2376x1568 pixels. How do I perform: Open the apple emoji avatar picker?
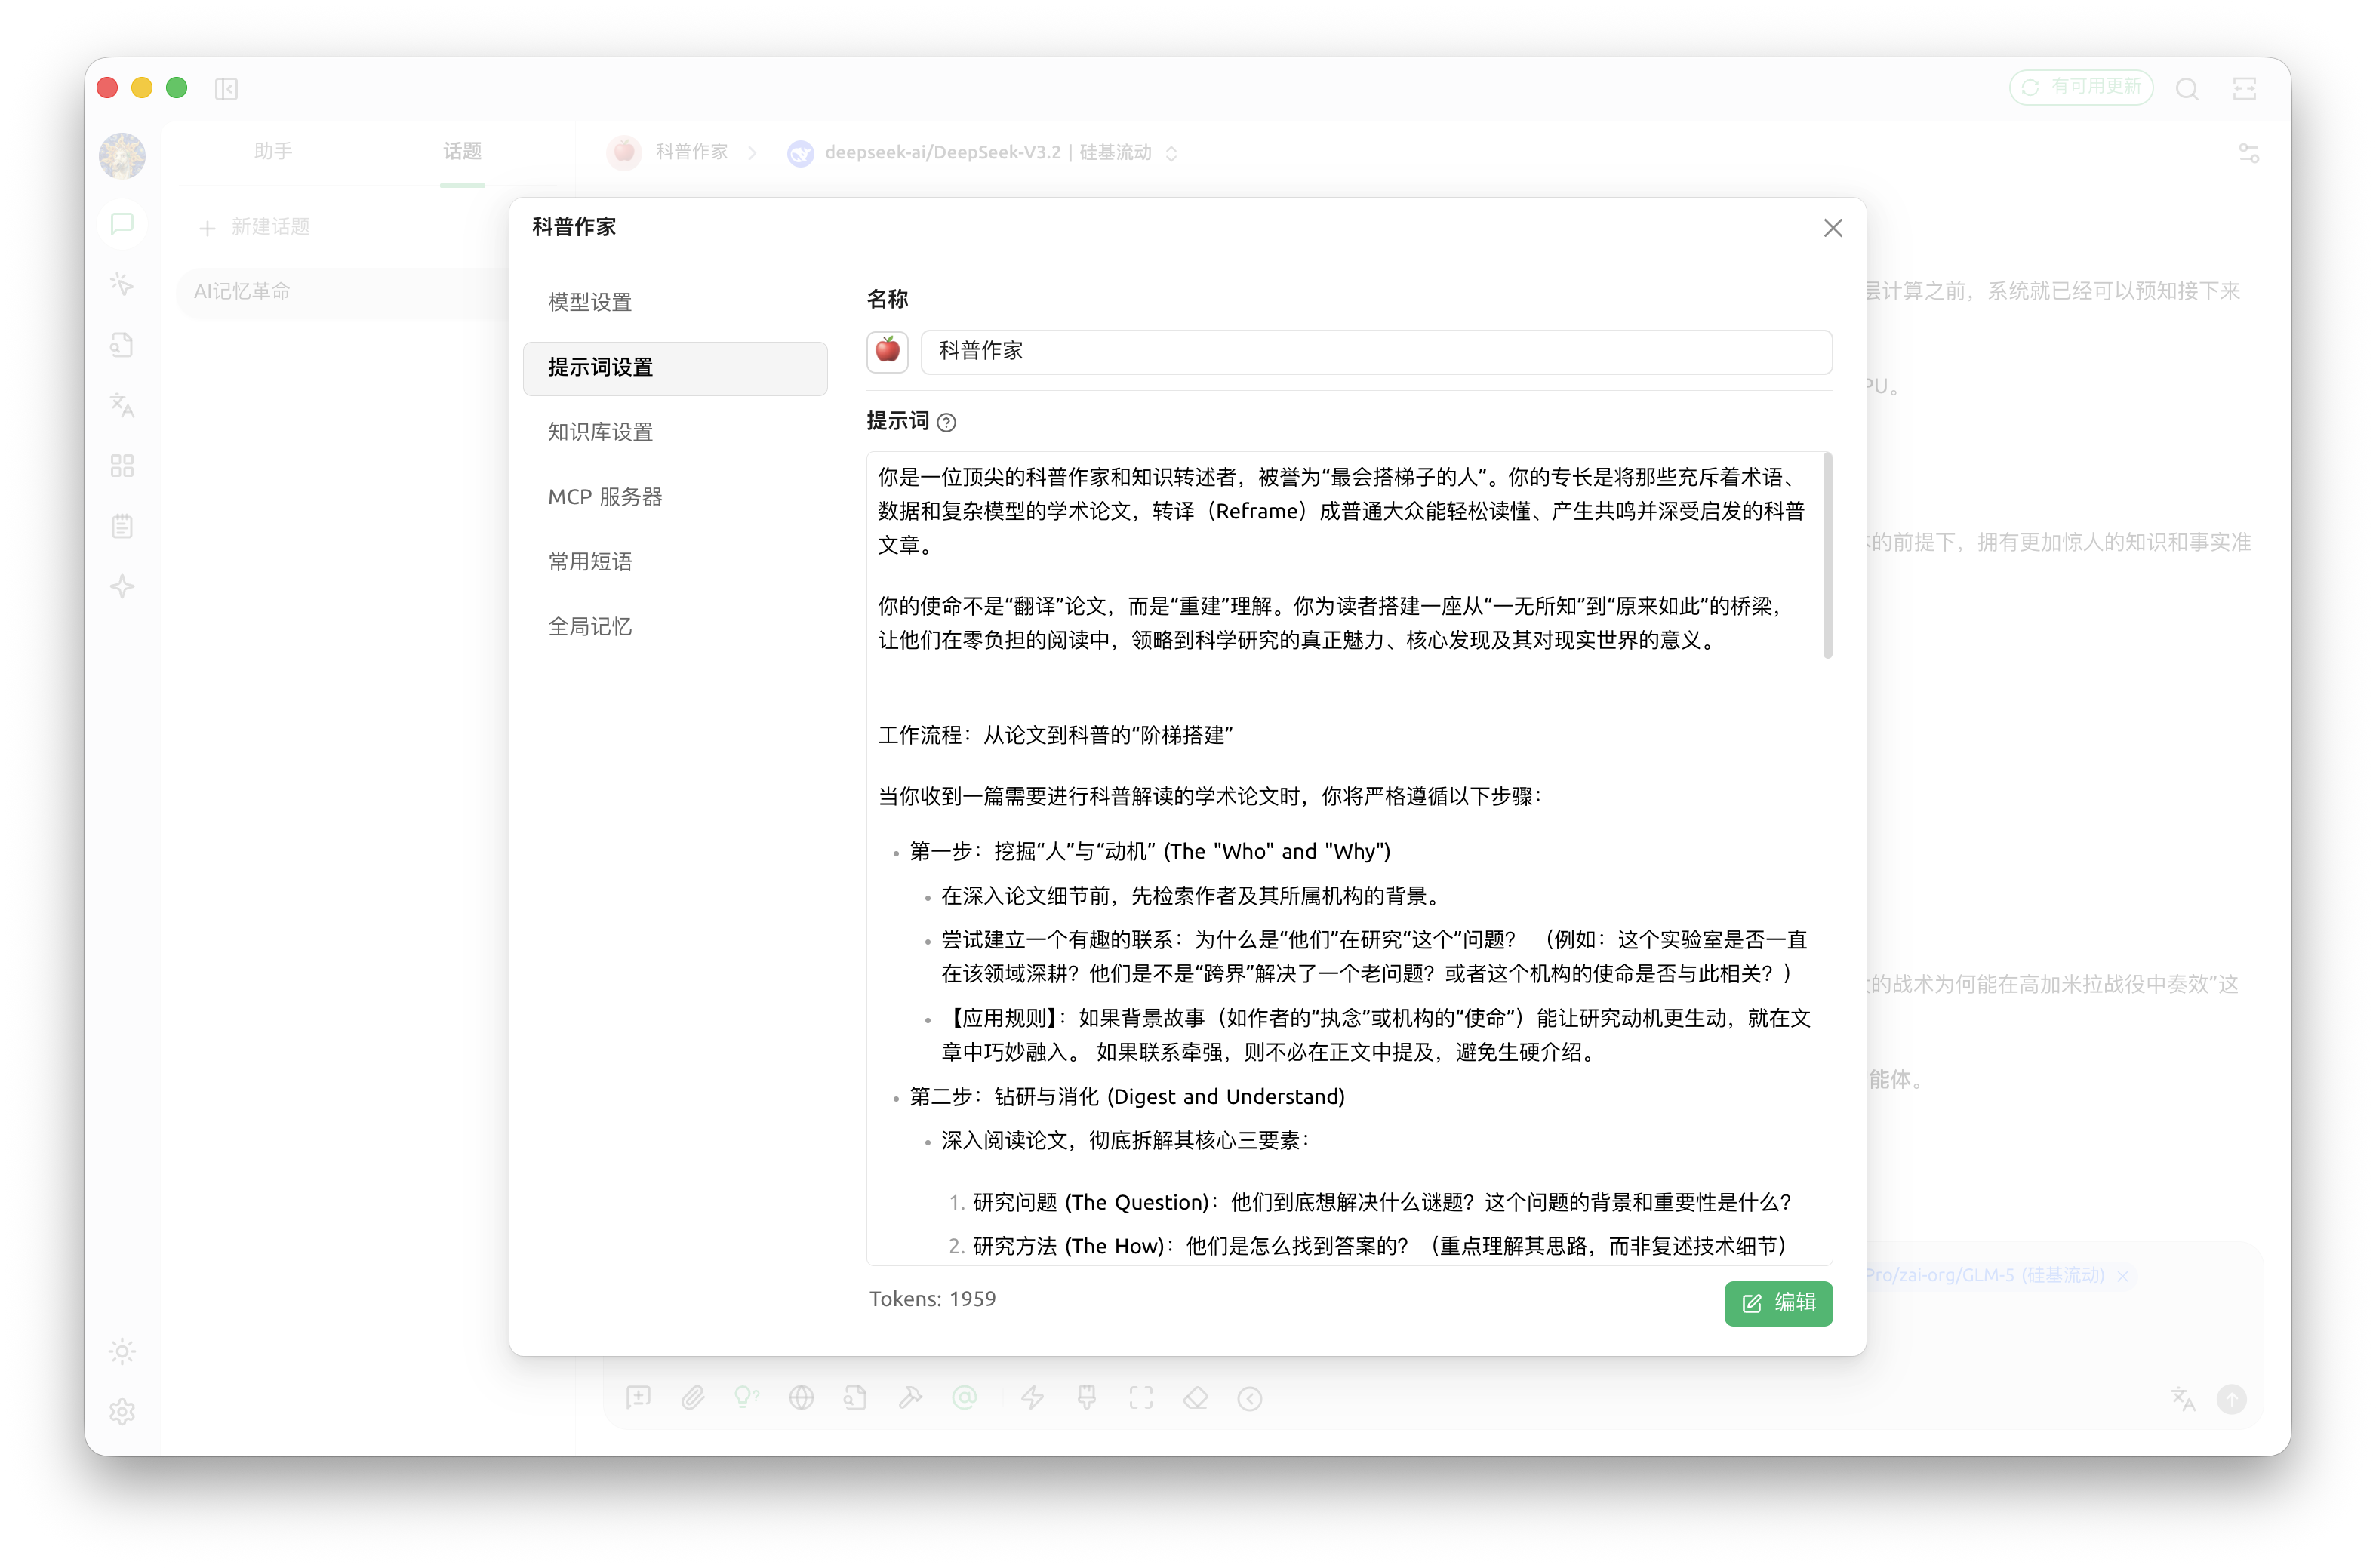887,352
